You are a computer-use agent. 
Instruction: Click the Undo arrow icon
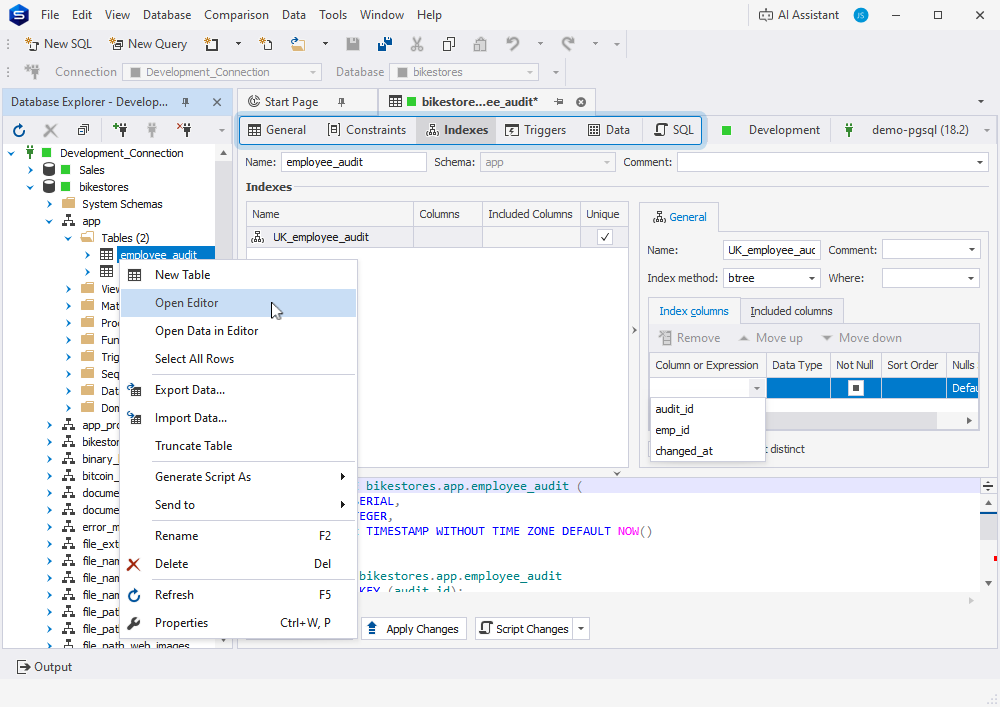click(x=513, y=44)
